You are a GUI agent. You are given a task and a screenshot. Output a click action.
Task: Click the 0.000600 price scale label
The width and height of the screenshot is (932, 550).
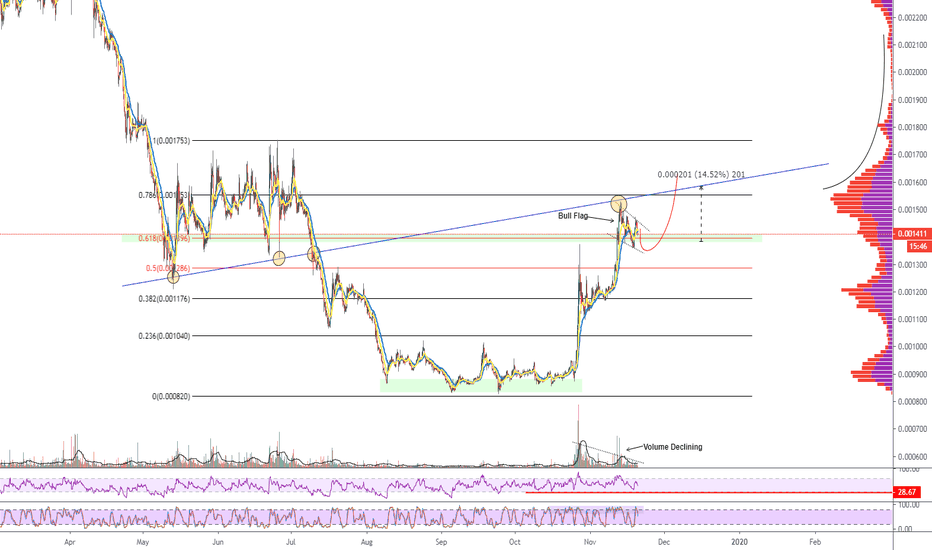(912, 457)
